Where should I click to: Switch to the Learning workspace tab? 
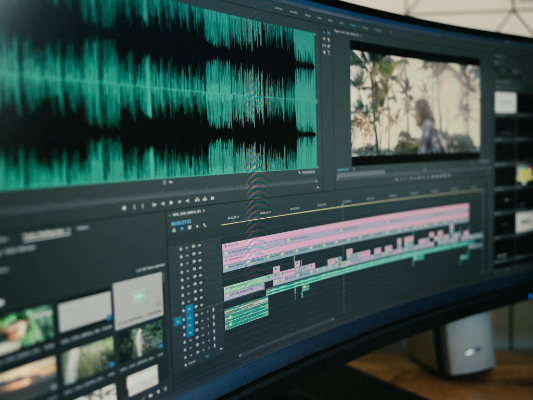[278, 9]
